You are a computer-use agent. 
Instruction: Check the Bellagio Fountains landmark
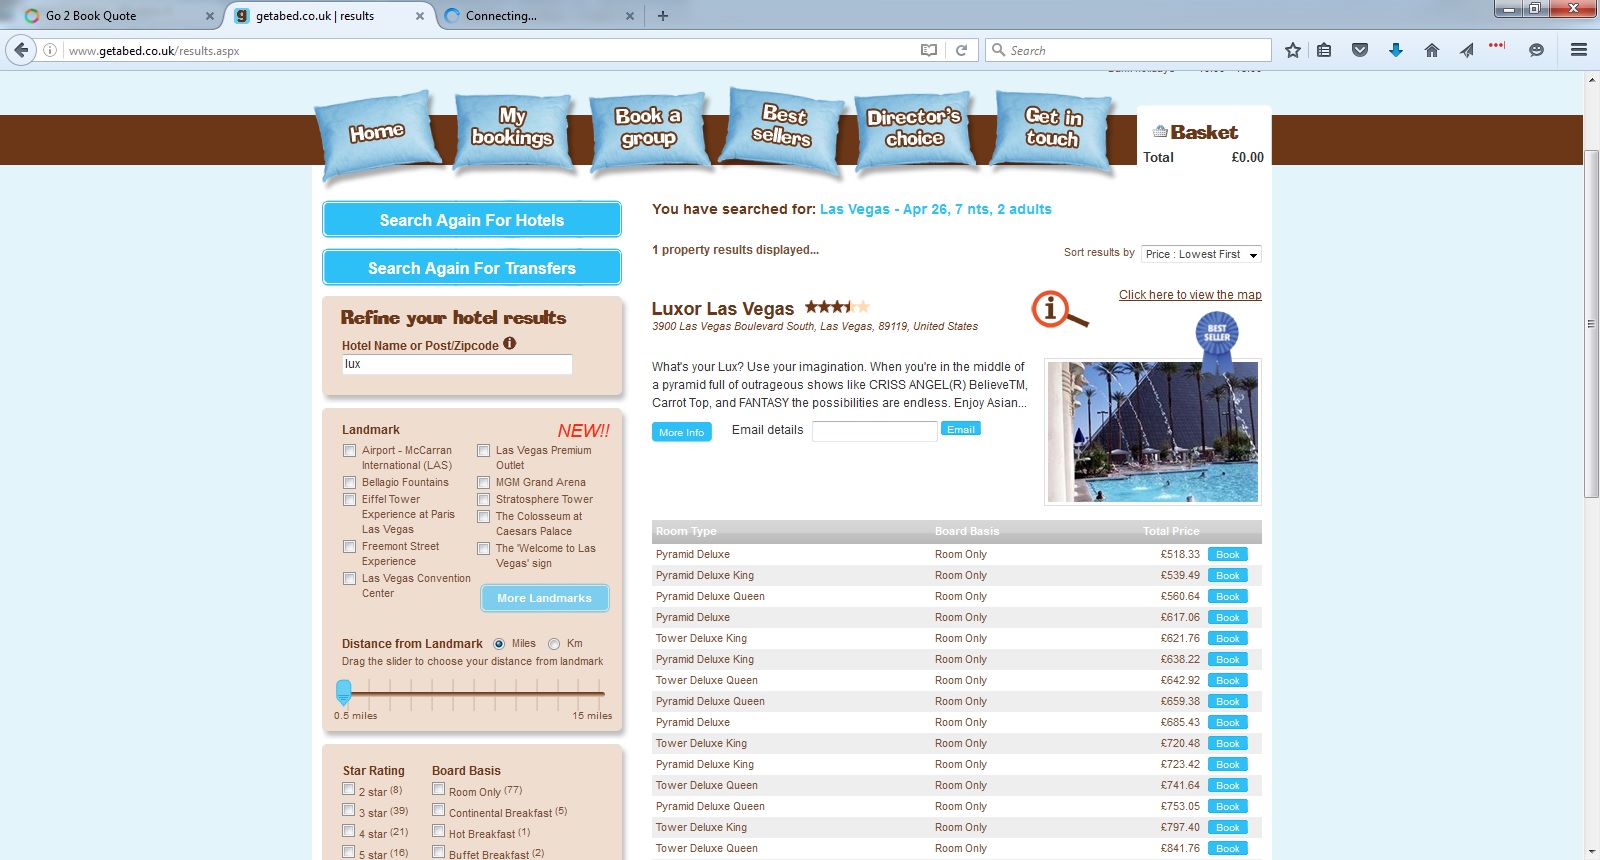[x=349, y=483]
